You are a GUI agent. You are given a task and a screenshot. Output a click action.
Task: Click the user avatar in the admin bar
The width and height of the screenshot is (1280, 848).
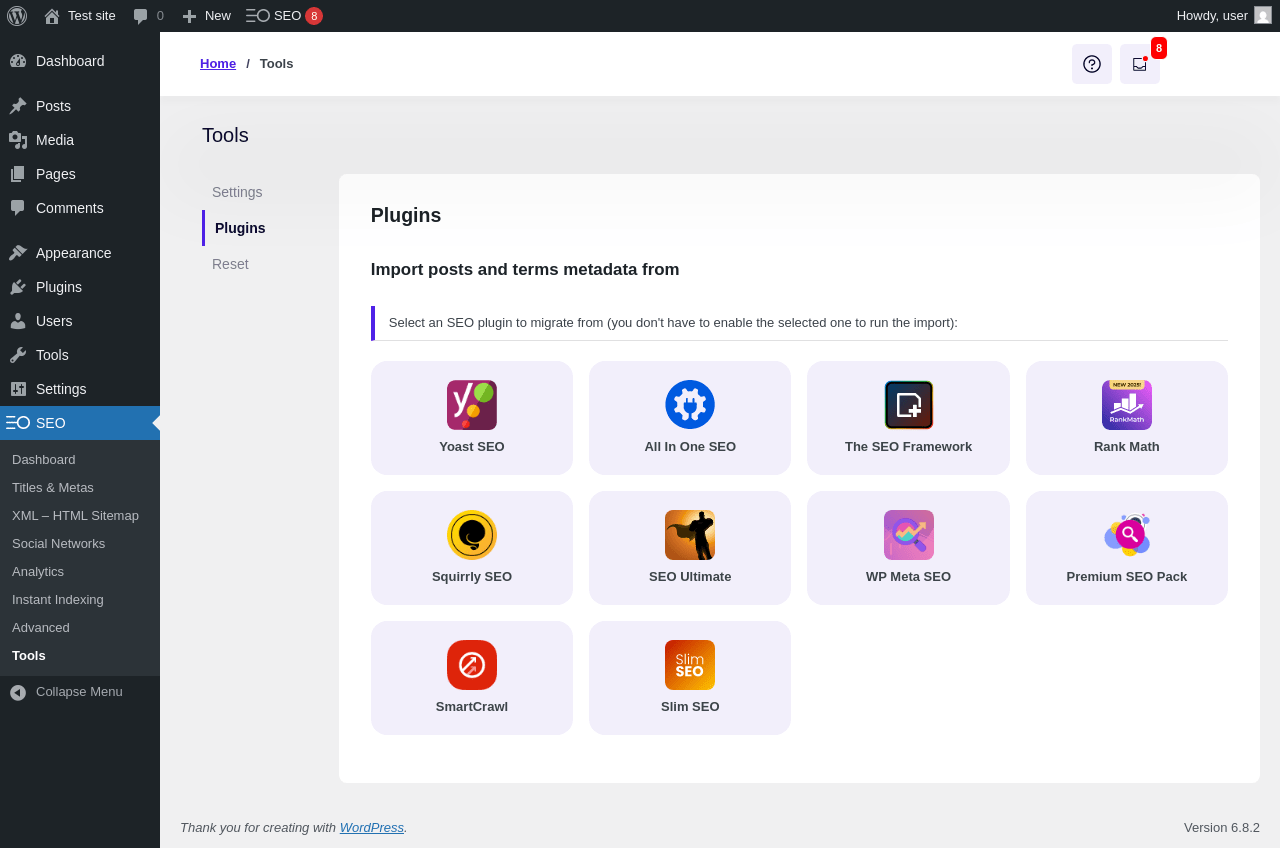pyautogui.click(x=1263, y=16)
